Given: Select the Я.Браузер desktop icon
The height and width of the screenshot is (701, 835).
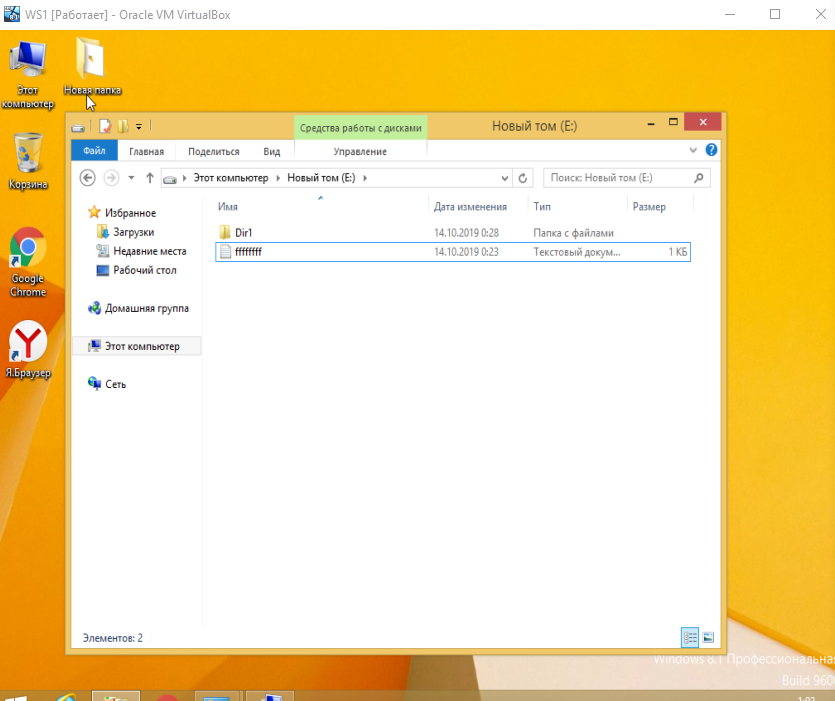Looking at the screenshot, I should tap(28, 342).
